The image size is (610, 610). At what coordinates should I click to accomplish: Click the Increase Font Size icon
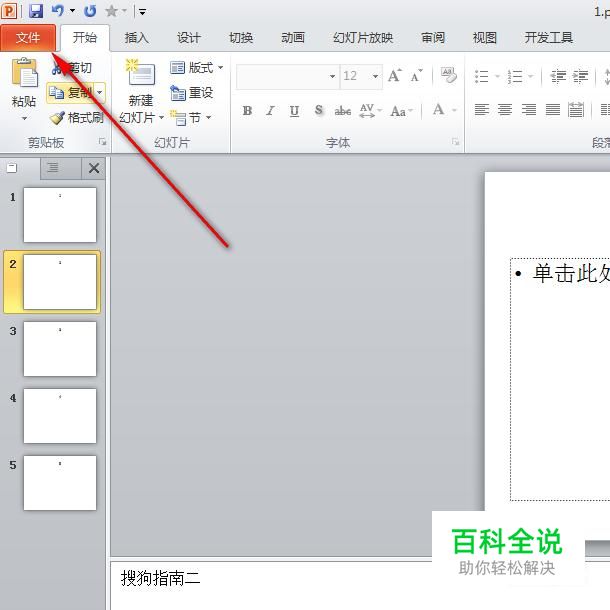click(394, 75)
